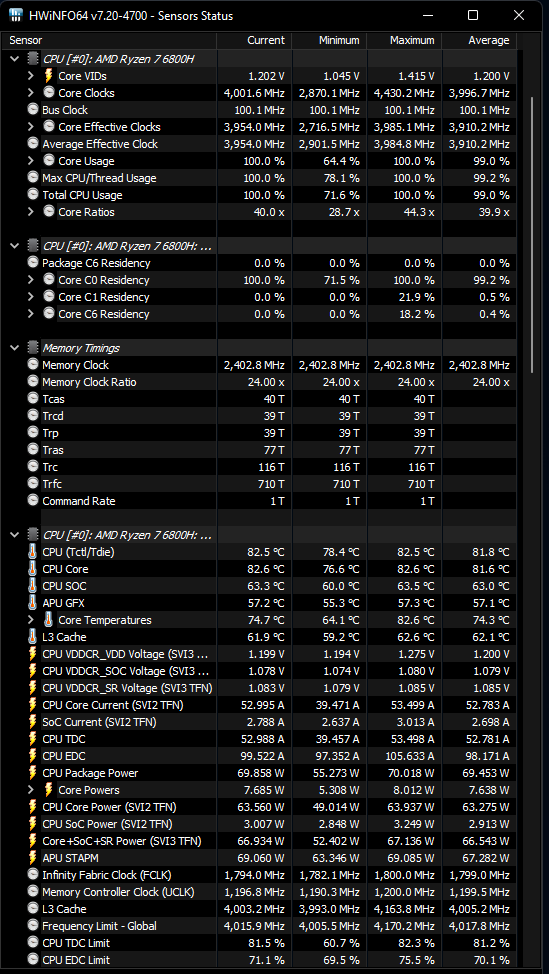Select the Core+SoC+SR Power row
This screenshot has width=549, height=974.
click(261, 841)
